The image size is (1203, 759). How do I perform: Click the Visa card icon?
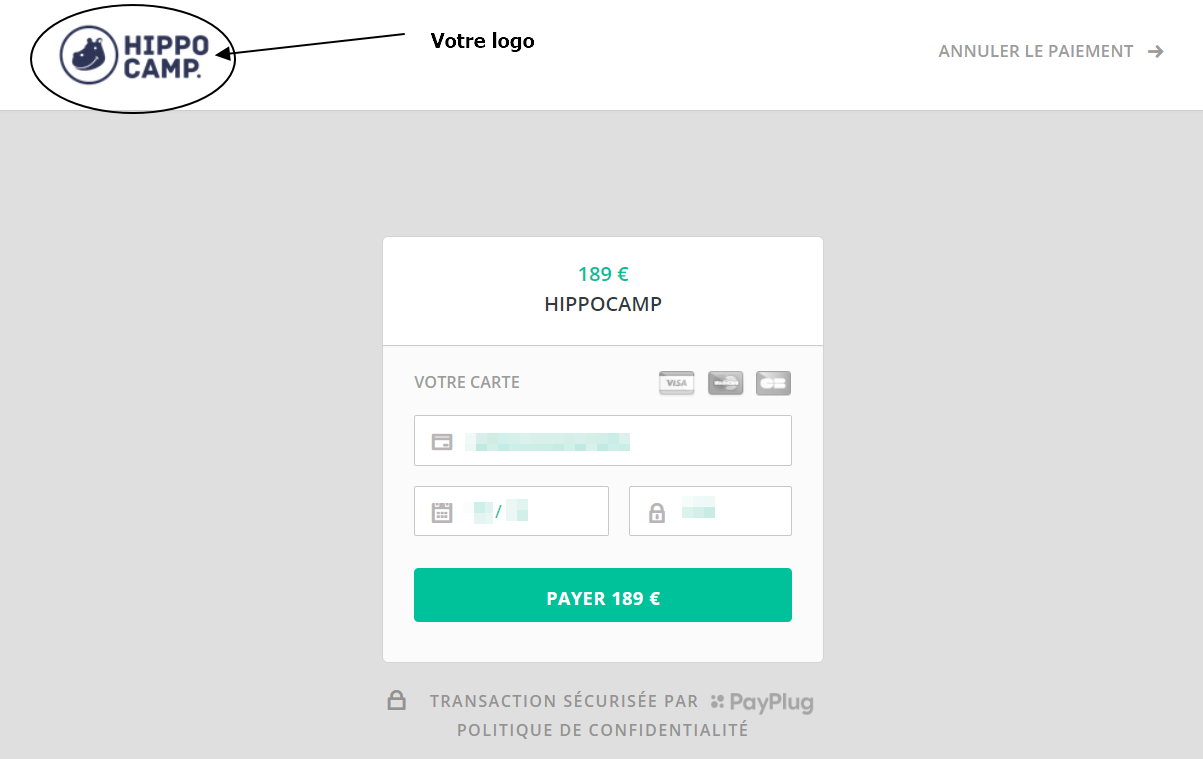[x=676, y=383]
